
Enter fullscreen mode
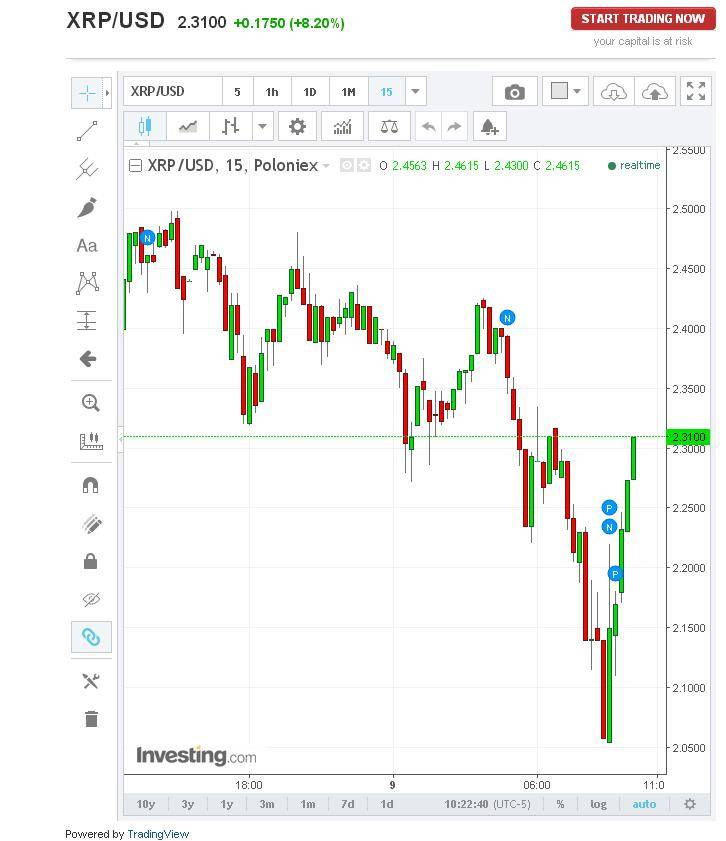(696, 91)
